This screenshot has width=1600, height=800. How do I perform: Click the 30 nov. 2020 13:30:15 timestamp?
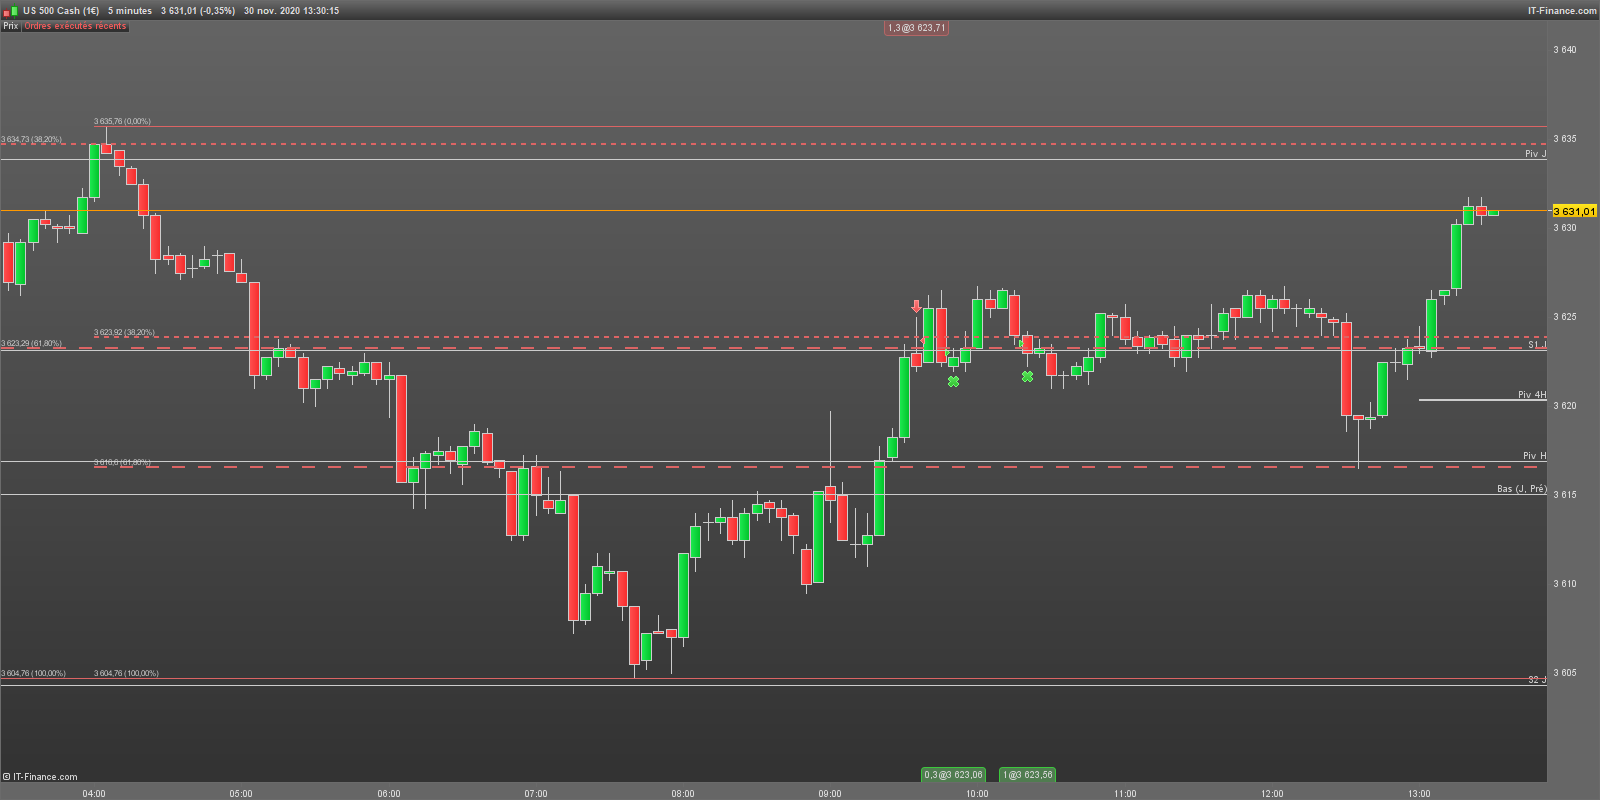tap(291, 11)
